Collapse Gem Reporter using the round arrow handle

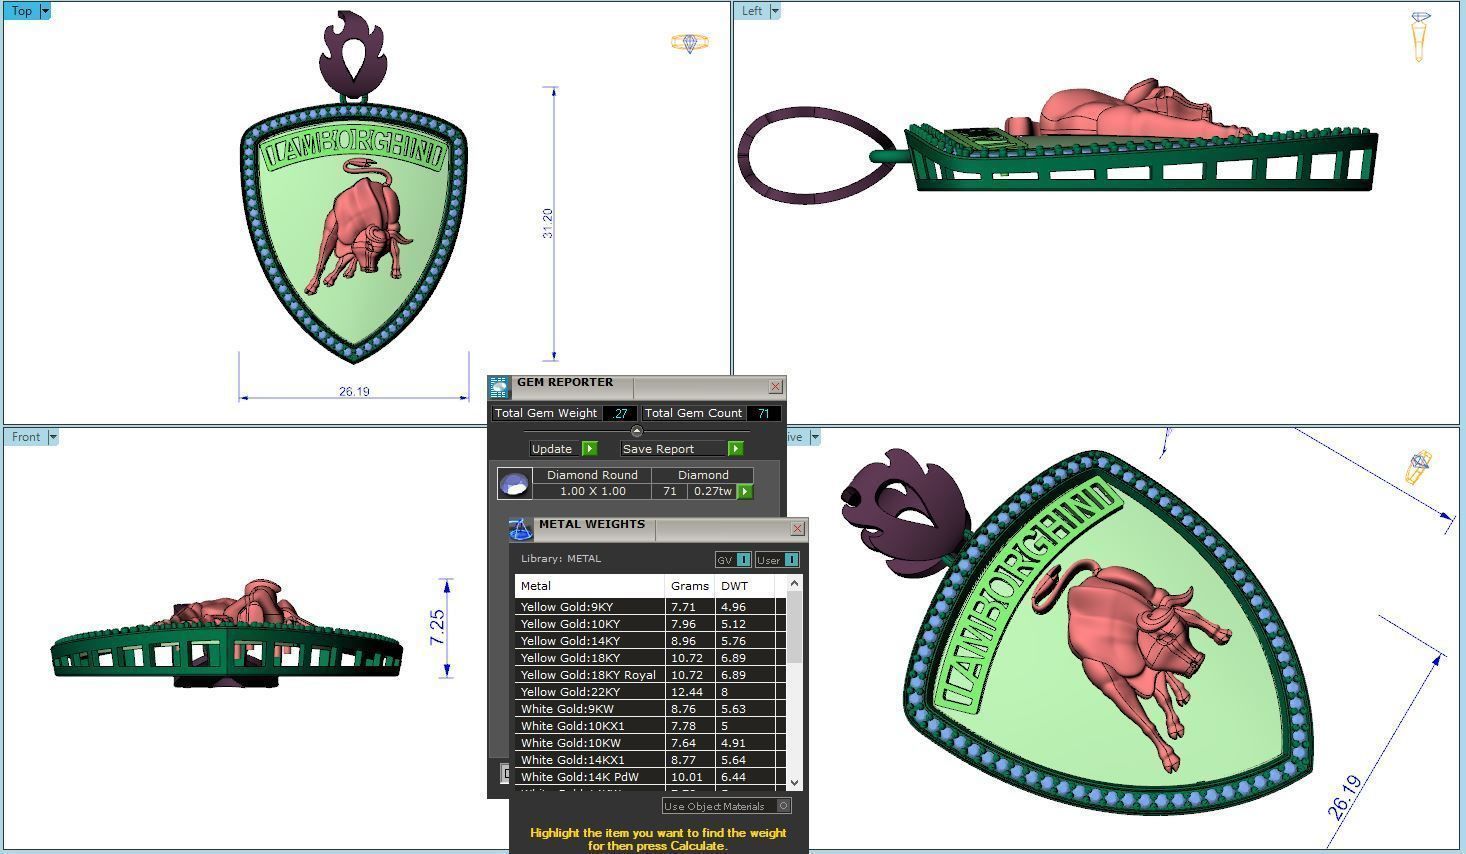coord(637,431)
